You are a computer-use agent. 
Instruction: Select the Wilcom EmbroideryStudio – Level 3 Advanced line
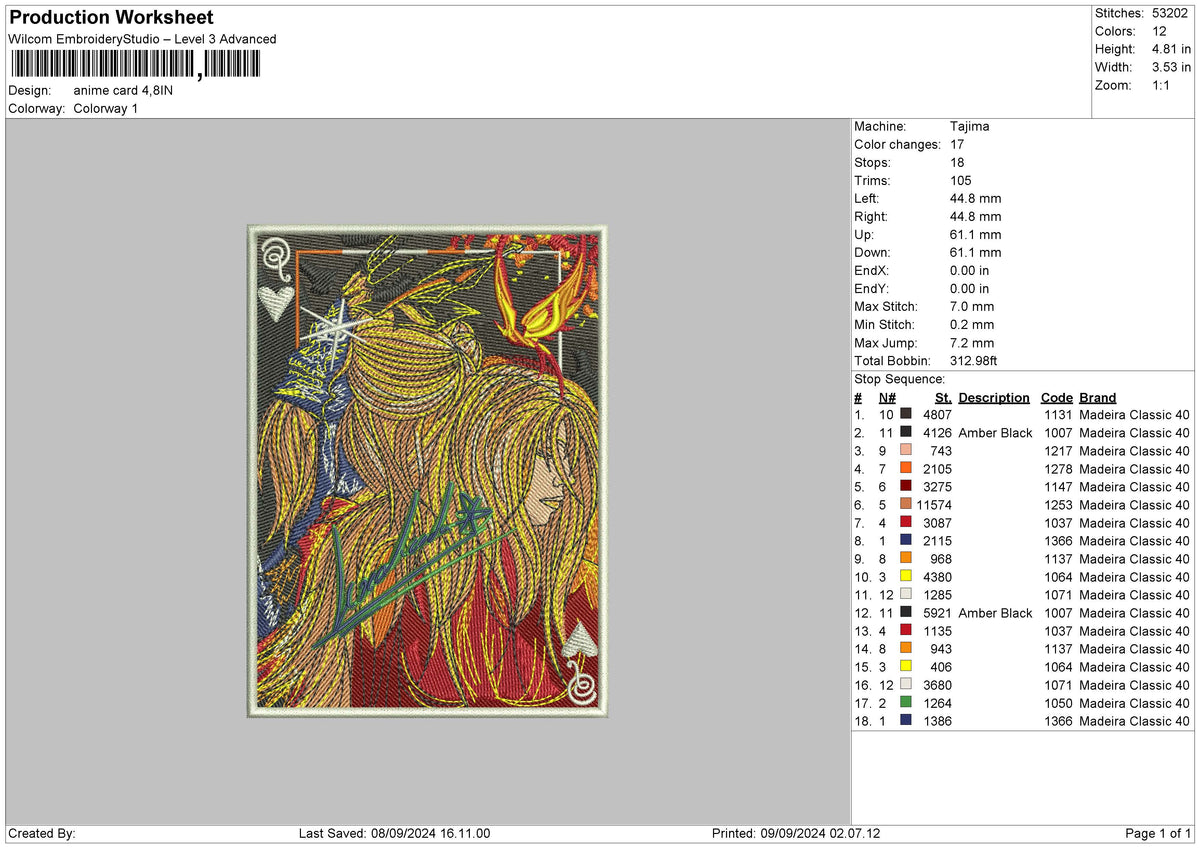pyautogui.click(x=142, y=39)
